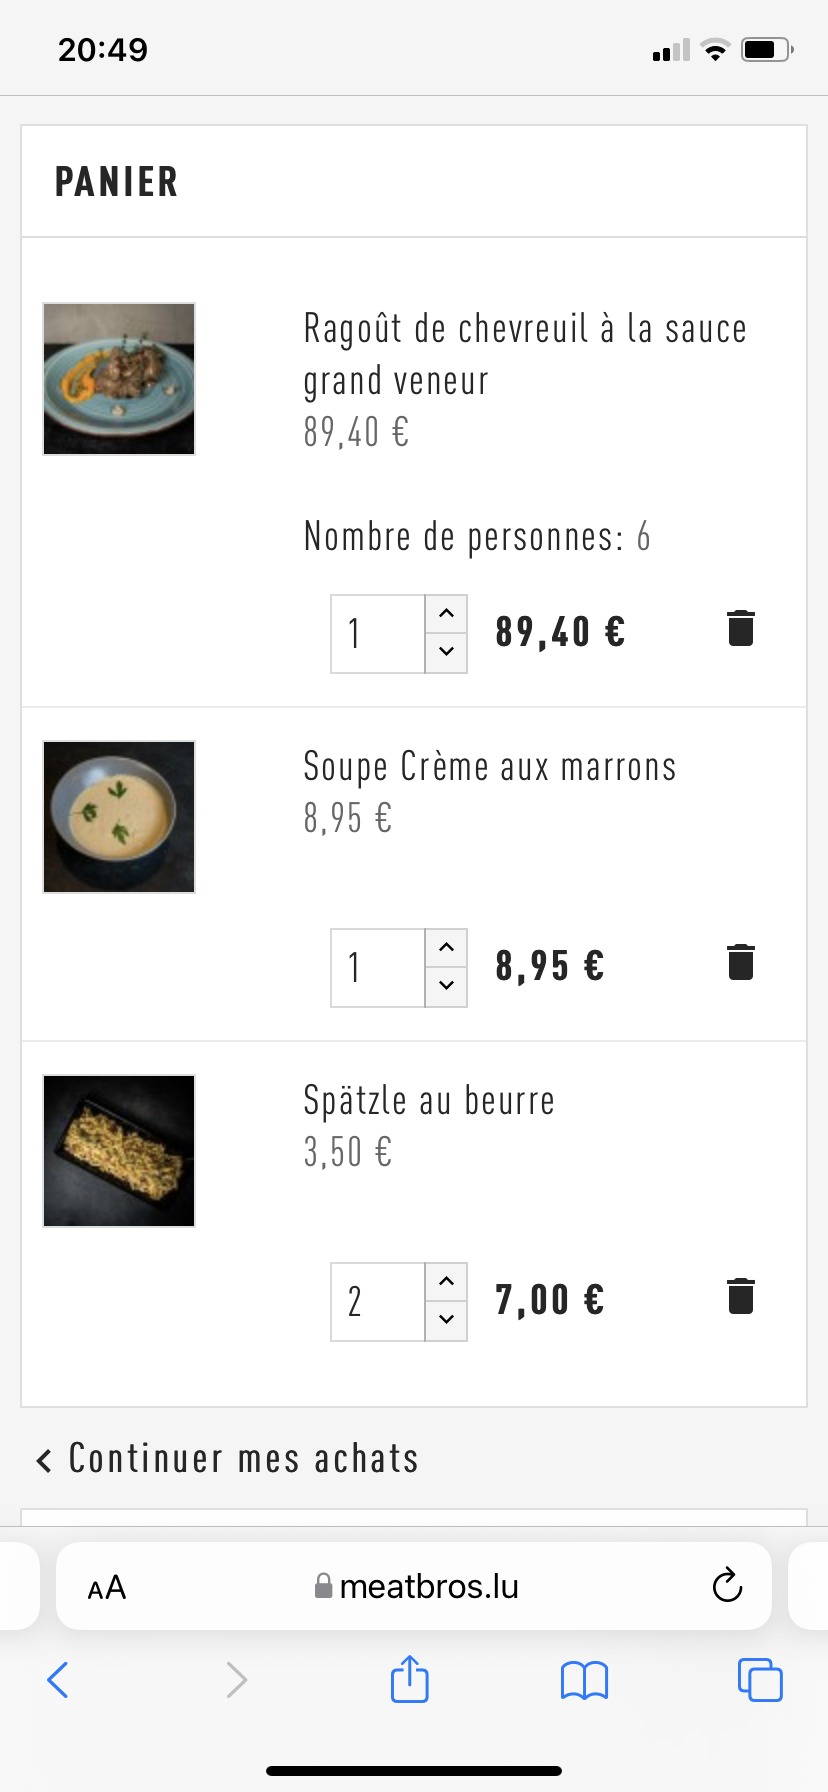Screen dimensions: 828x1792
Task: Increase Soupe Crème aux marrons quantity
Action: pos(447,948)
